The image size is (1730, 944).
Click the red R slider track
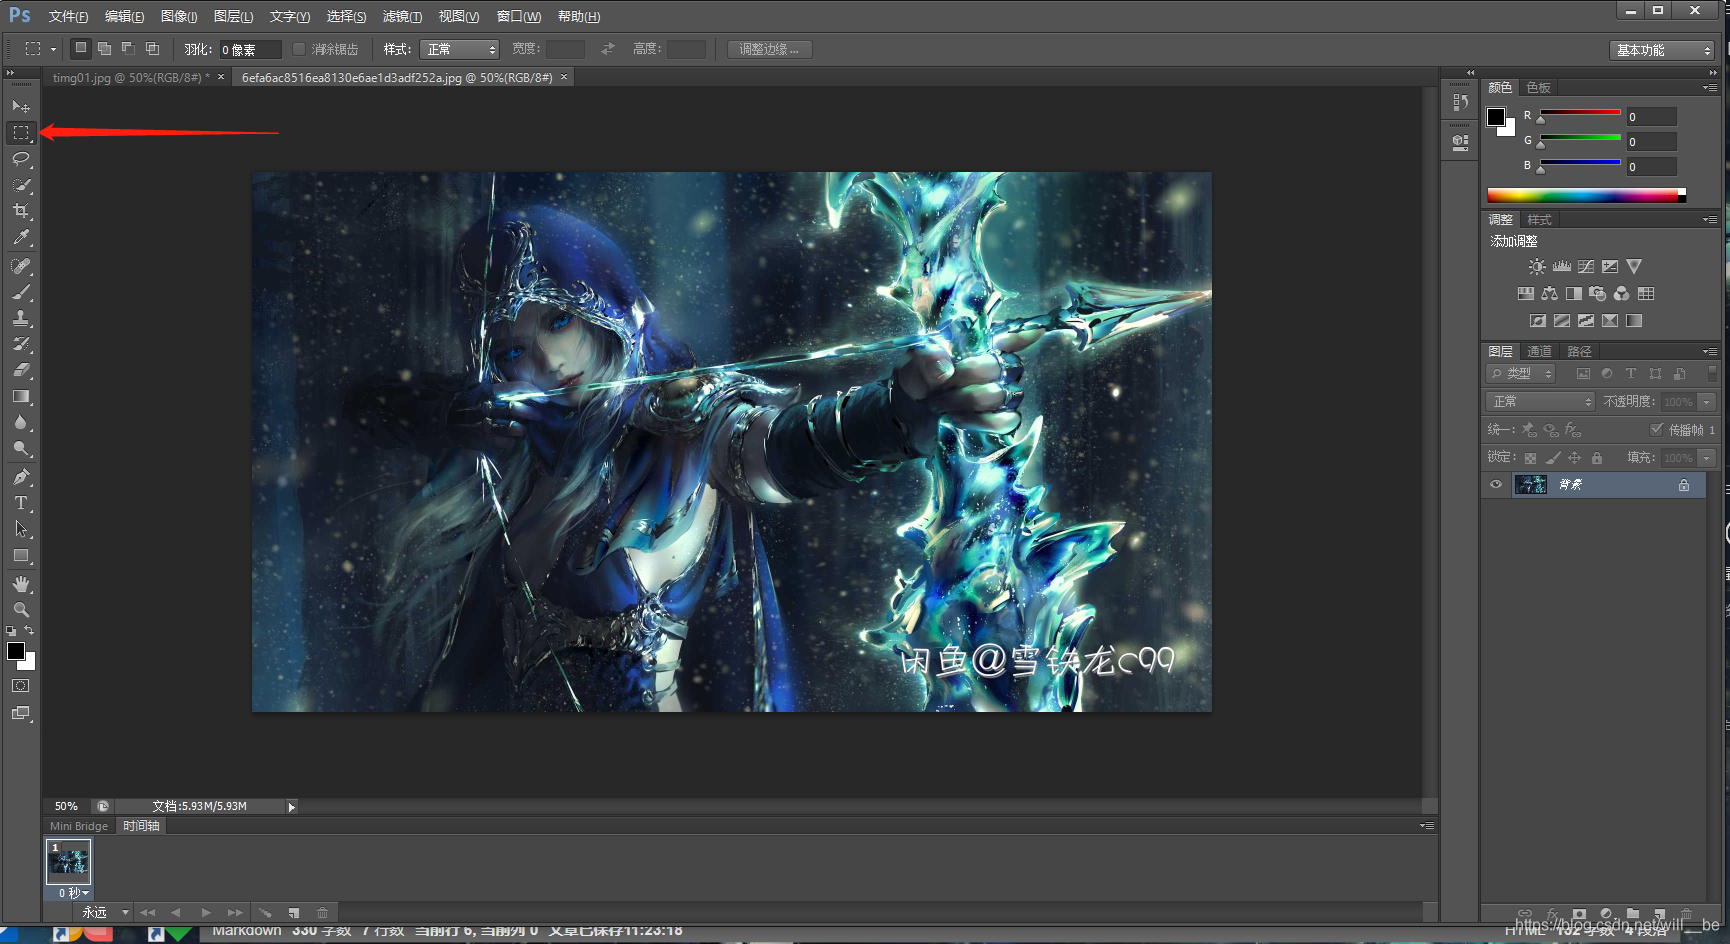(1580, 112)
